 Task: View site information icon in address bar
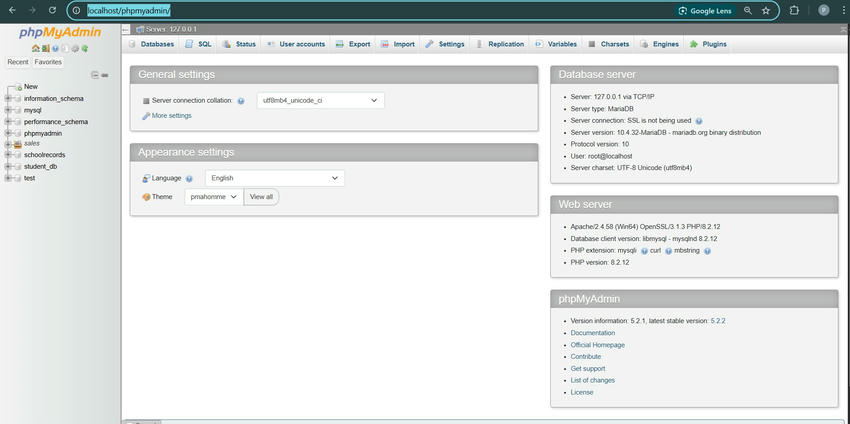point(76,10)
